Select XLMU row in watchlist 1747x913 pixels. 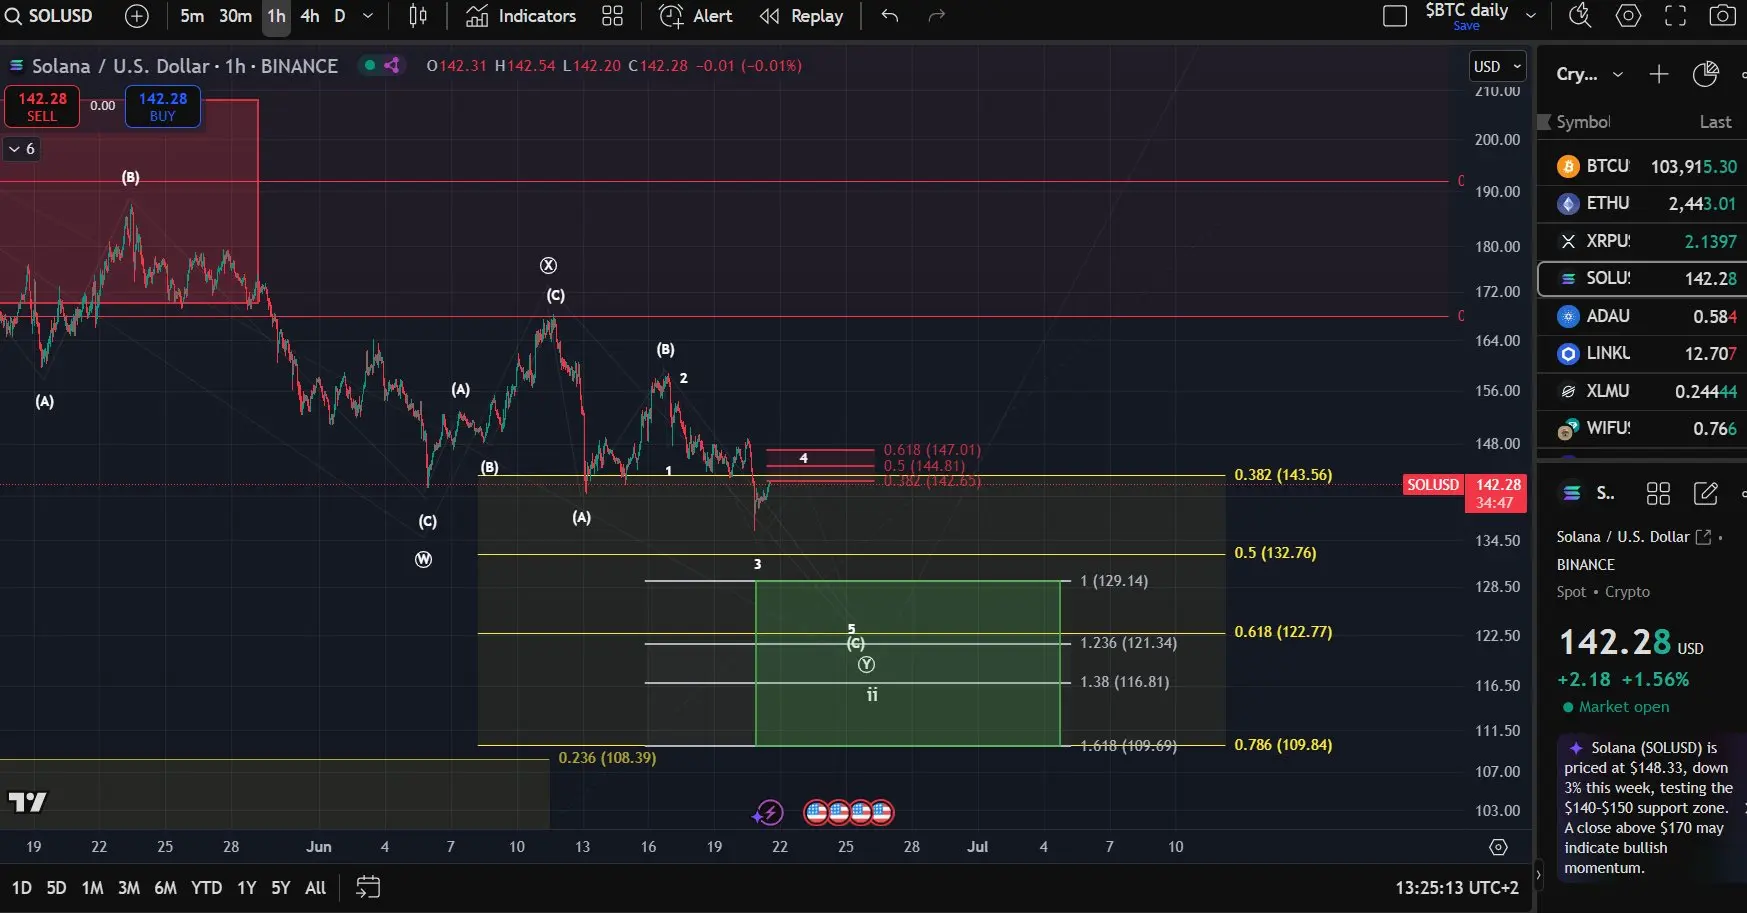pyautogui.click(x=1642, y=391)
